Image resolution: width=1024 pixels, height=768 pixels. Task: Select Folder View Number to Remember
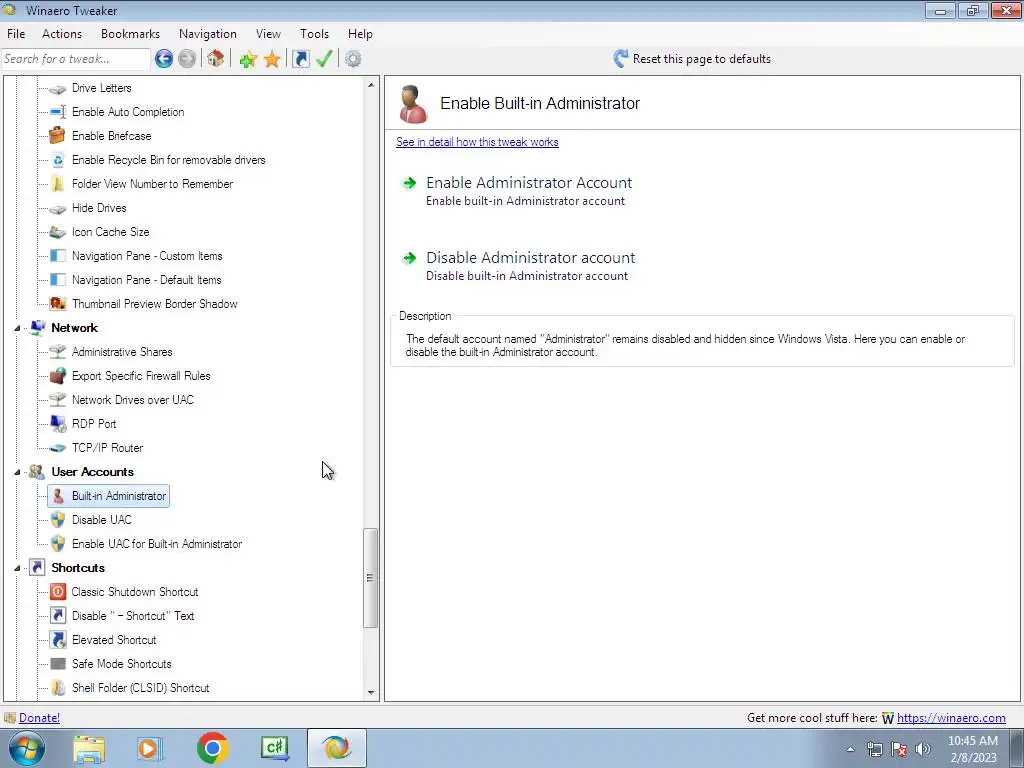152,184
